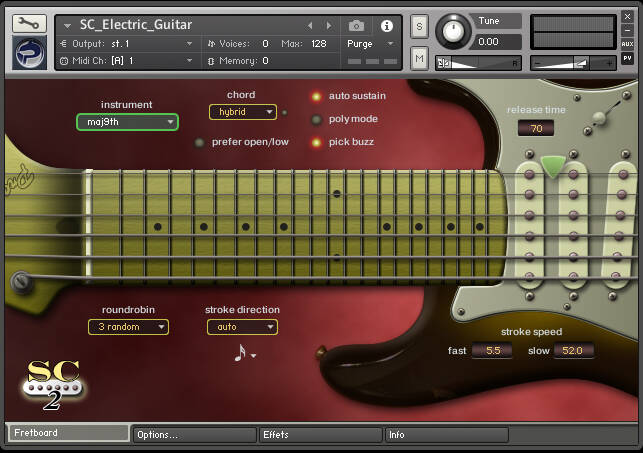Enable prefer open/low
The height and width of the screenshot is (453, 643).
coord(199,143)
